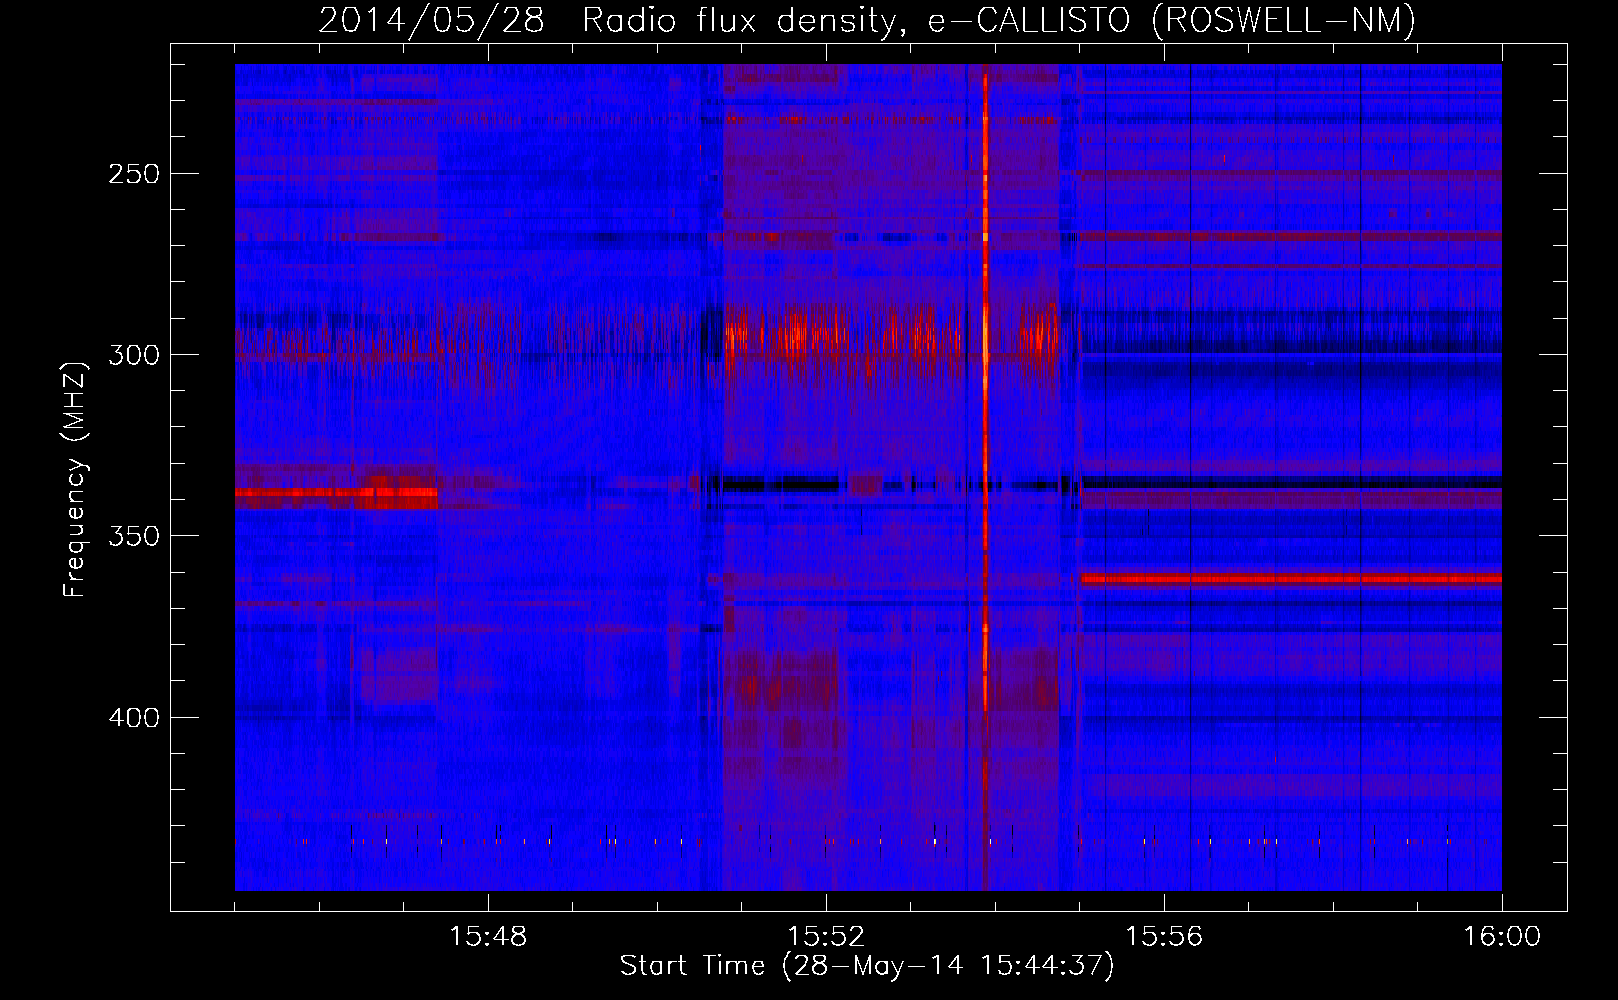This screenshot has height=1000, width=1618.
Task: Click the '250' frequency axis label
Action: click(134, 174)
